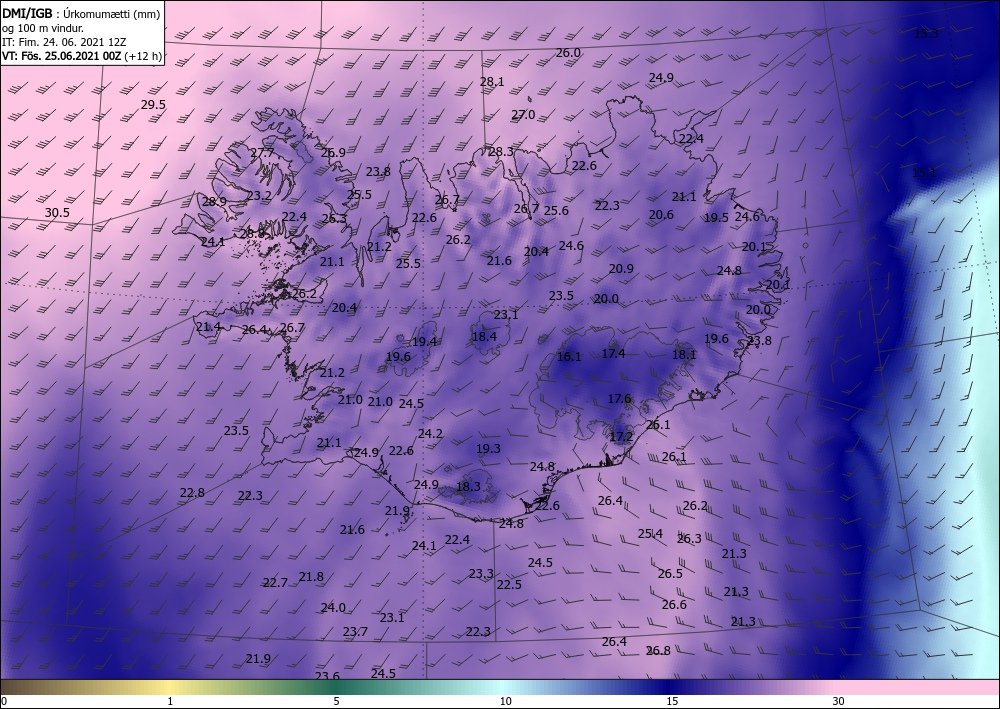The width and height of the screenshot is (1000, 709).
Task: Click the 17.6 map value
Action: coord(619,399)
